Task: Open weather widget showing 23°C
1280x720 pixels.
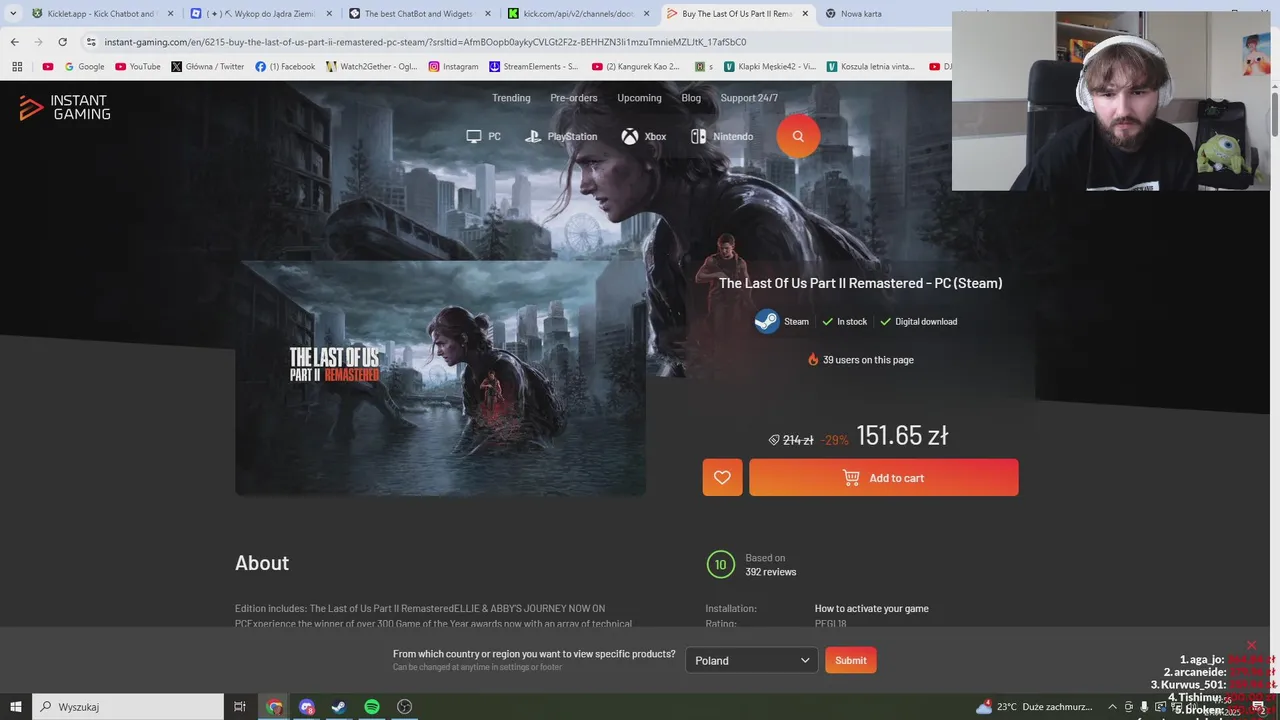Action: [x=1033, y=707]
